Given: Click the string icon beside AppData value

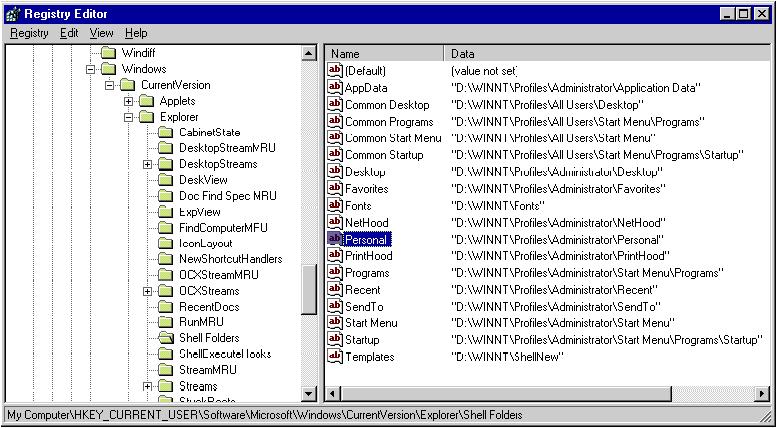Looking at the screenshot, I should [x=335, y=88].
